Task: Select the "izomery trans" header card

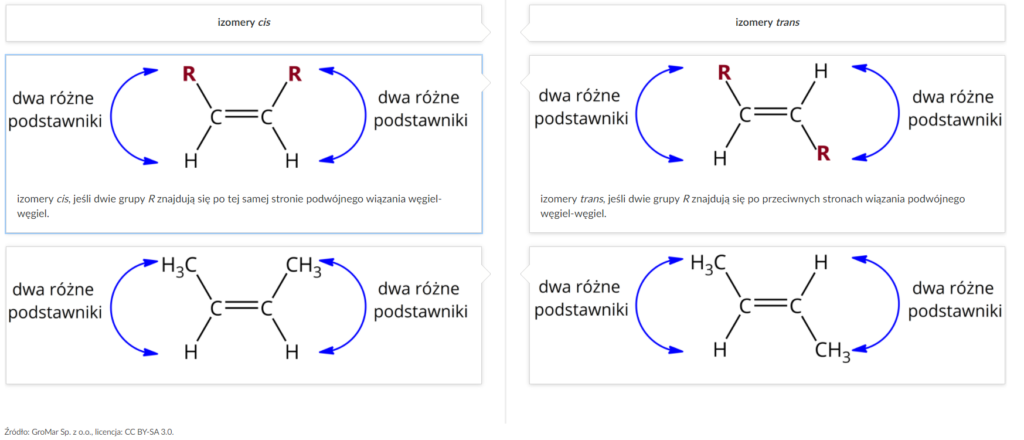Action: point(767,23)
